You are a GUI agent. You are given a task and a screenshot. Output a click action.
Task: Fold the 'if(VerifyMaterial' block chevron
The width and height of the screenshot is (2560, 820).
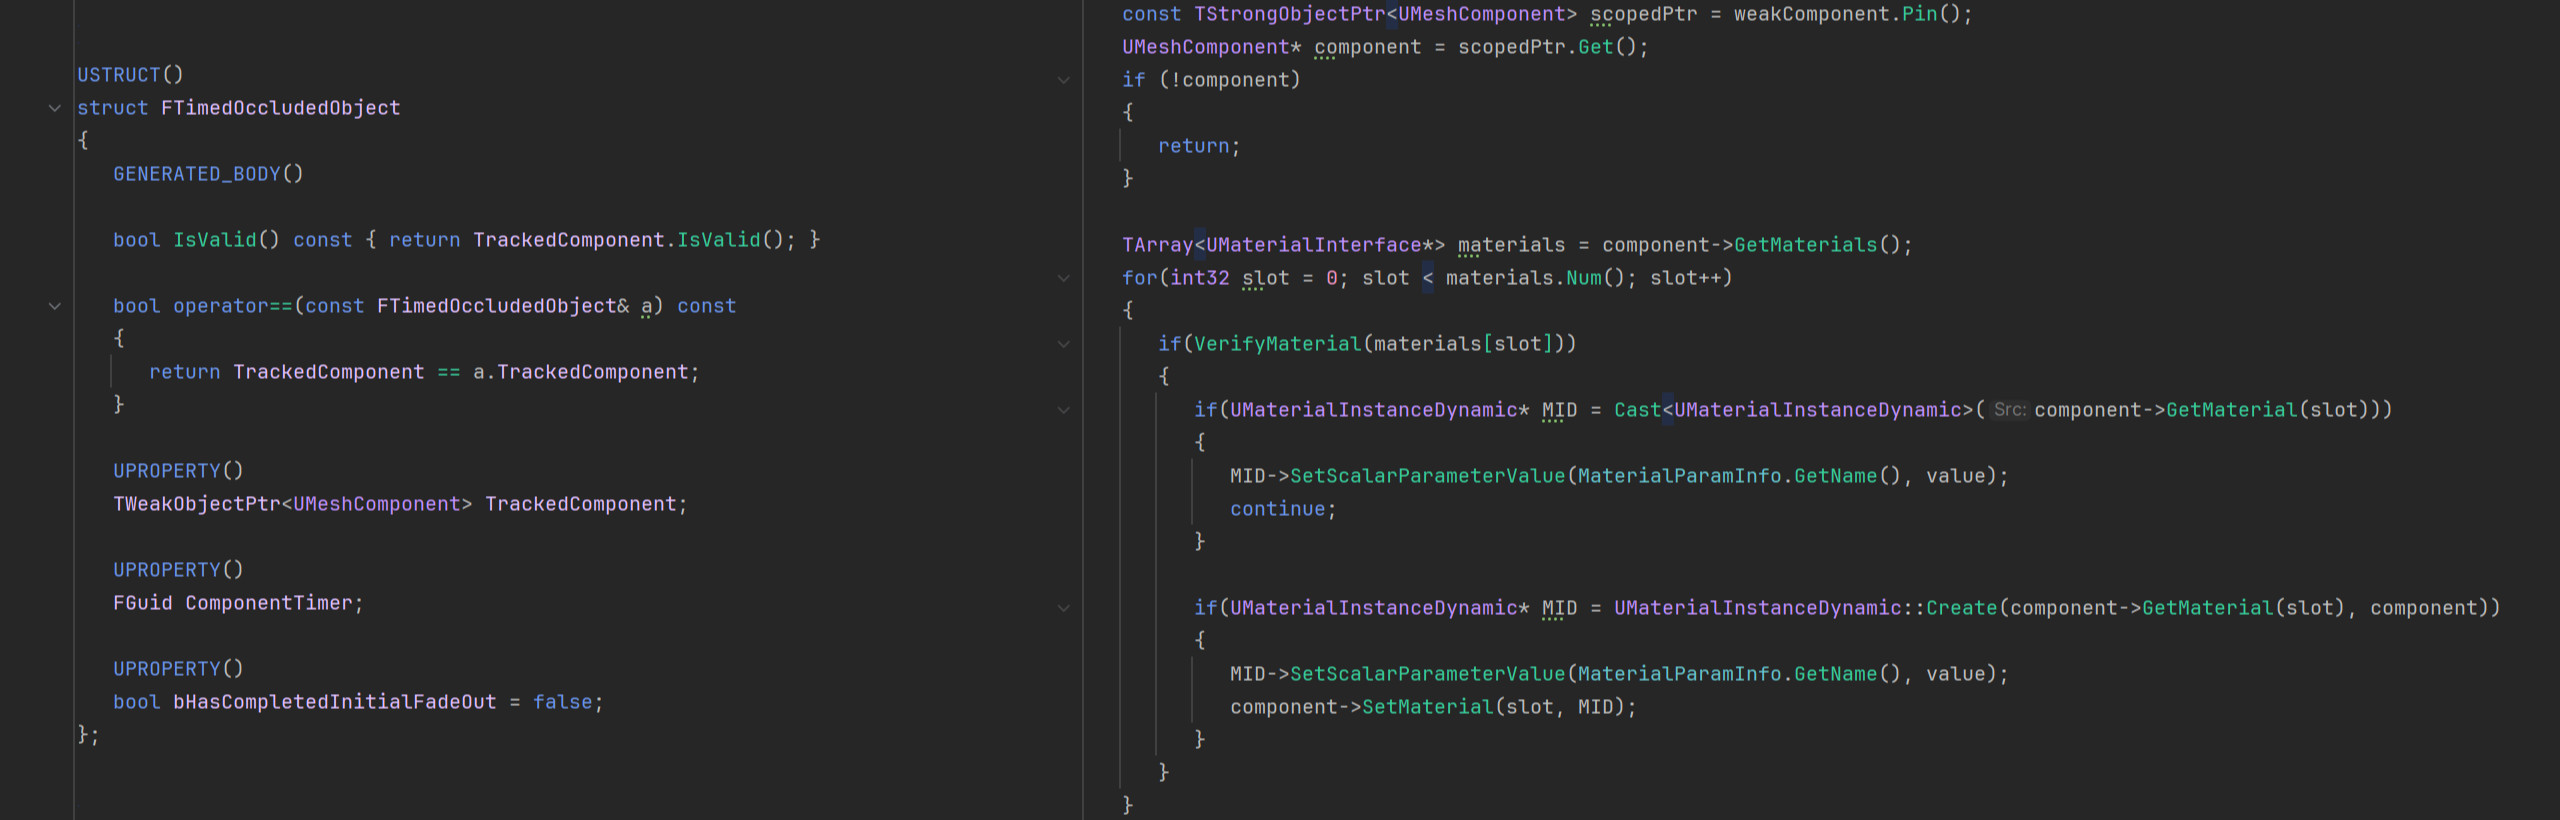pos(1063,344)
